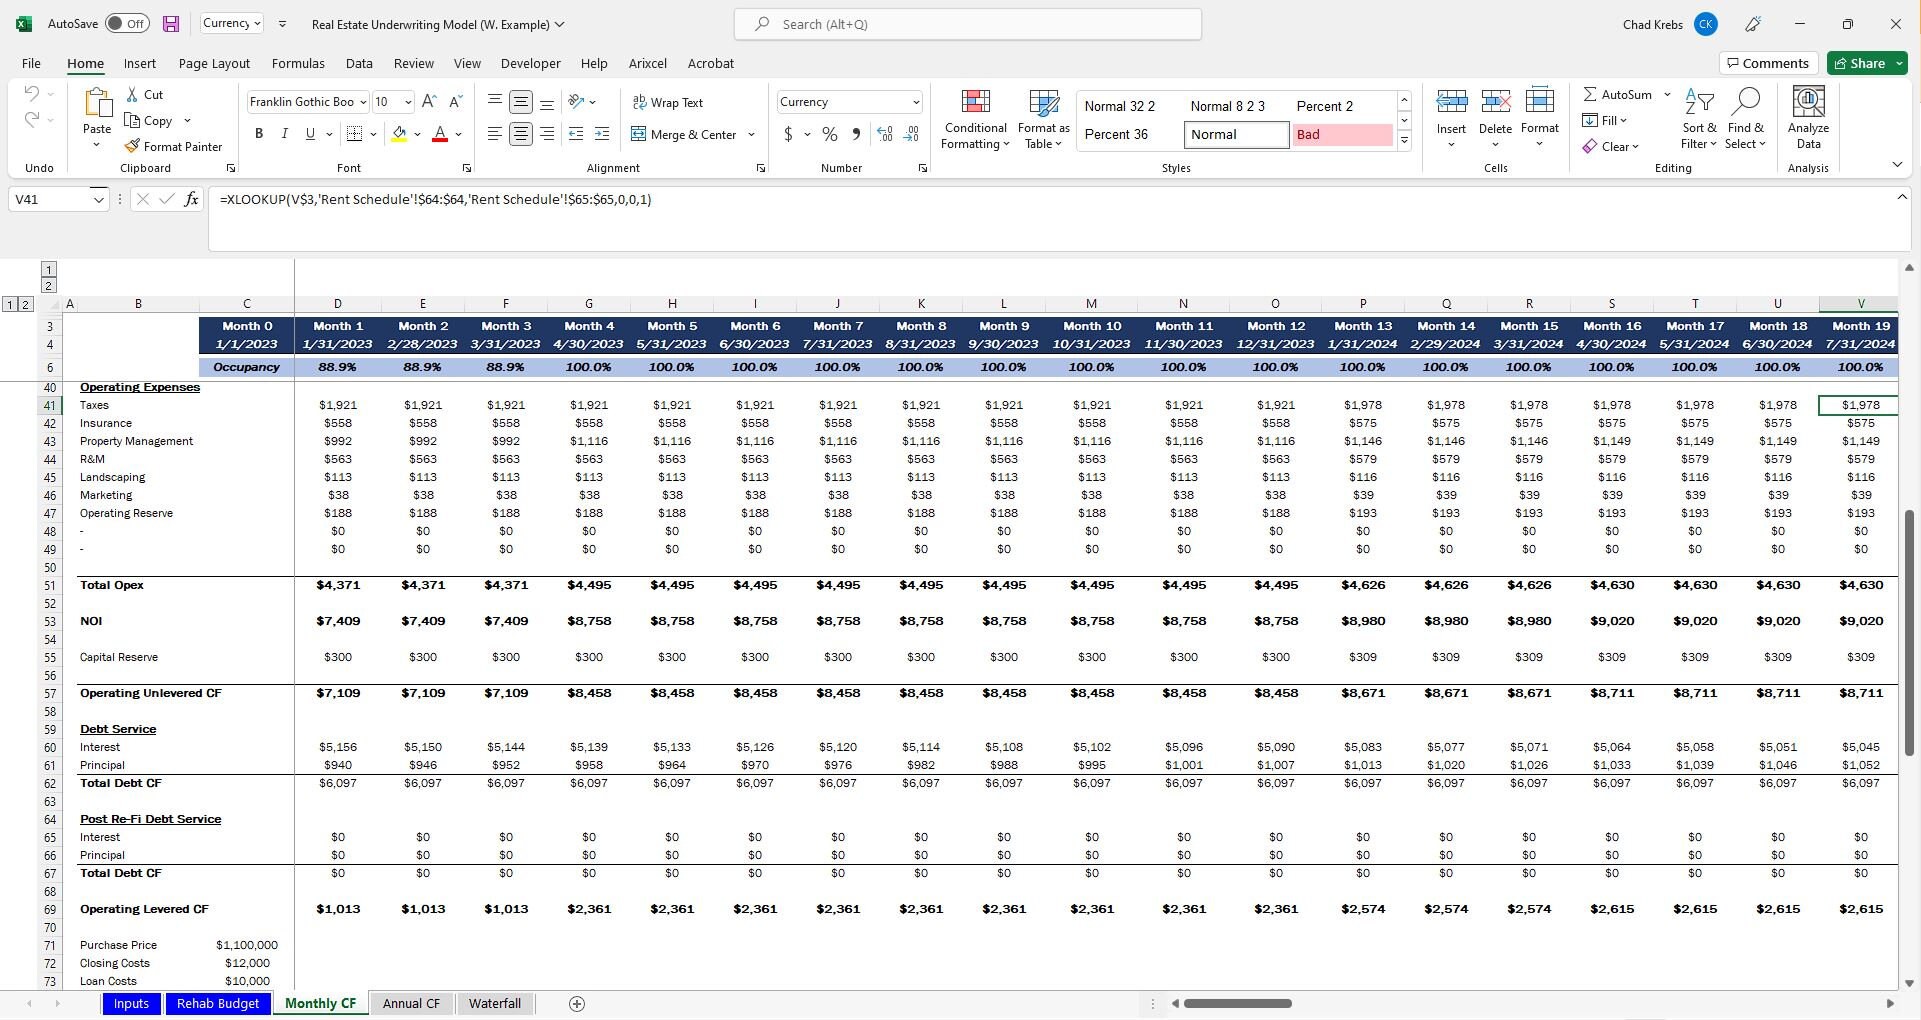Screen dimensions: 1921x1020
Task: Apply the Bad cell style
Action: pos(1341,134)
